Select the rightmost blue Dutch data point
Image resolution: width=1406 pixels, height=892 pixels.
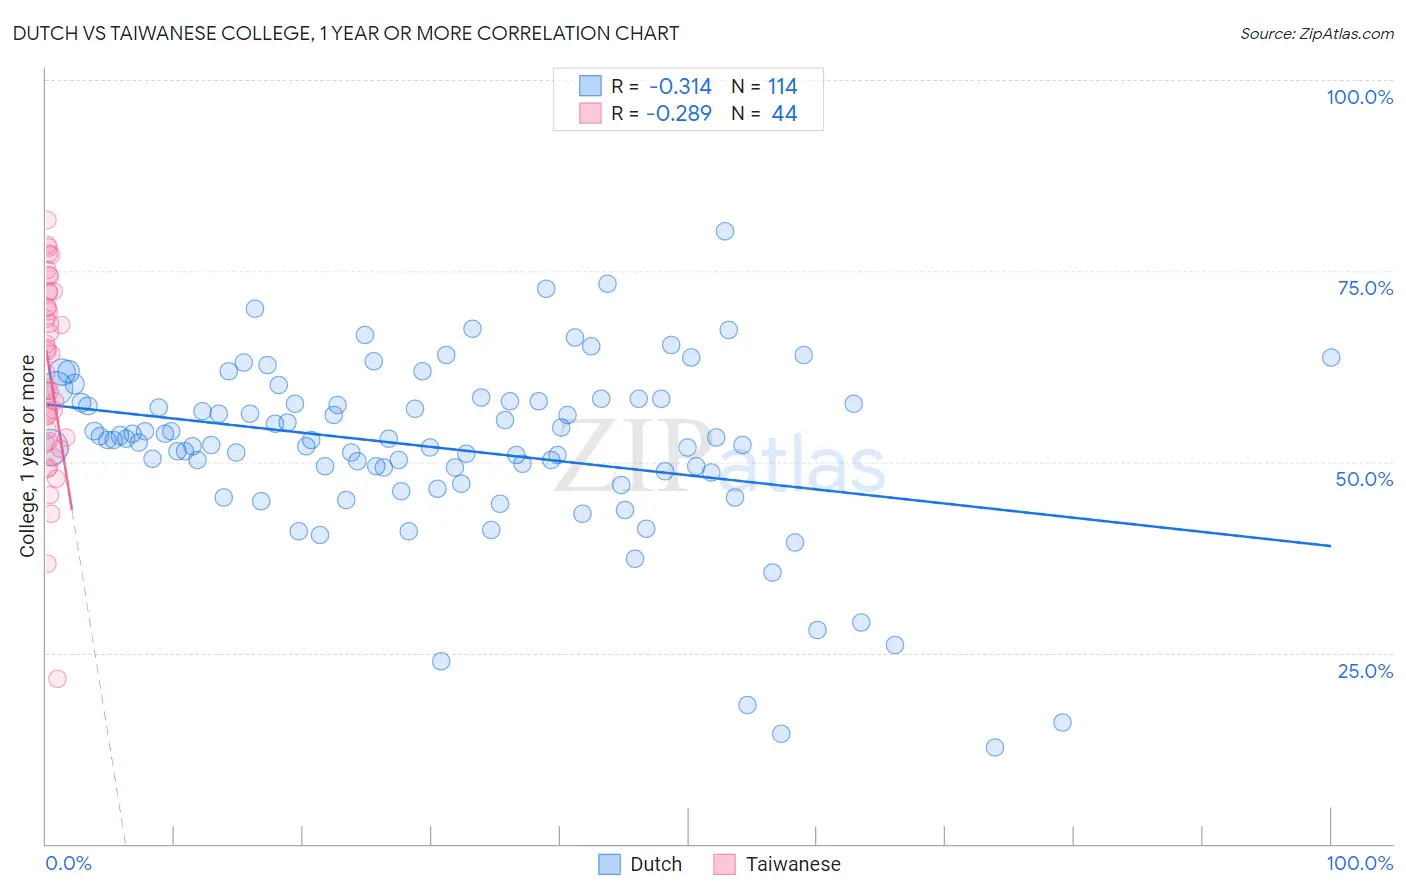(x=1331, y=357)
